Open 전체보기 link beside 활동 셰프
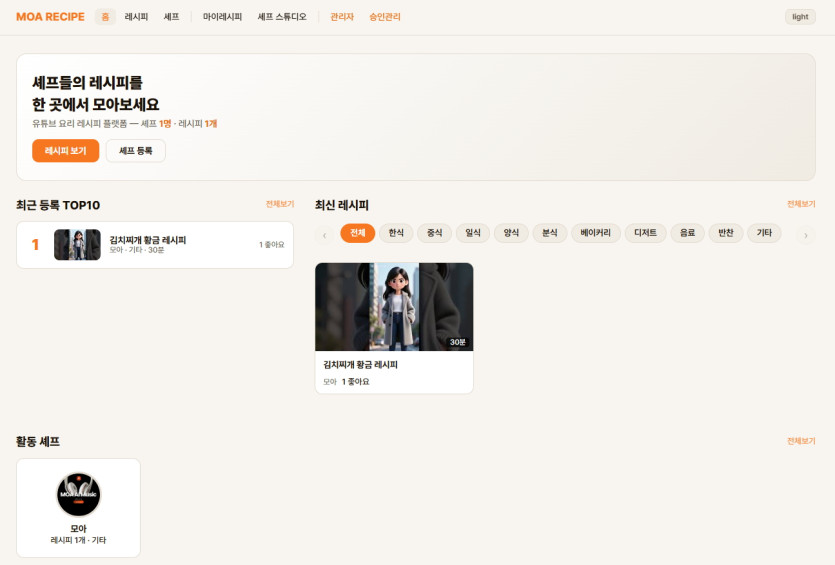 pos(801,441)
